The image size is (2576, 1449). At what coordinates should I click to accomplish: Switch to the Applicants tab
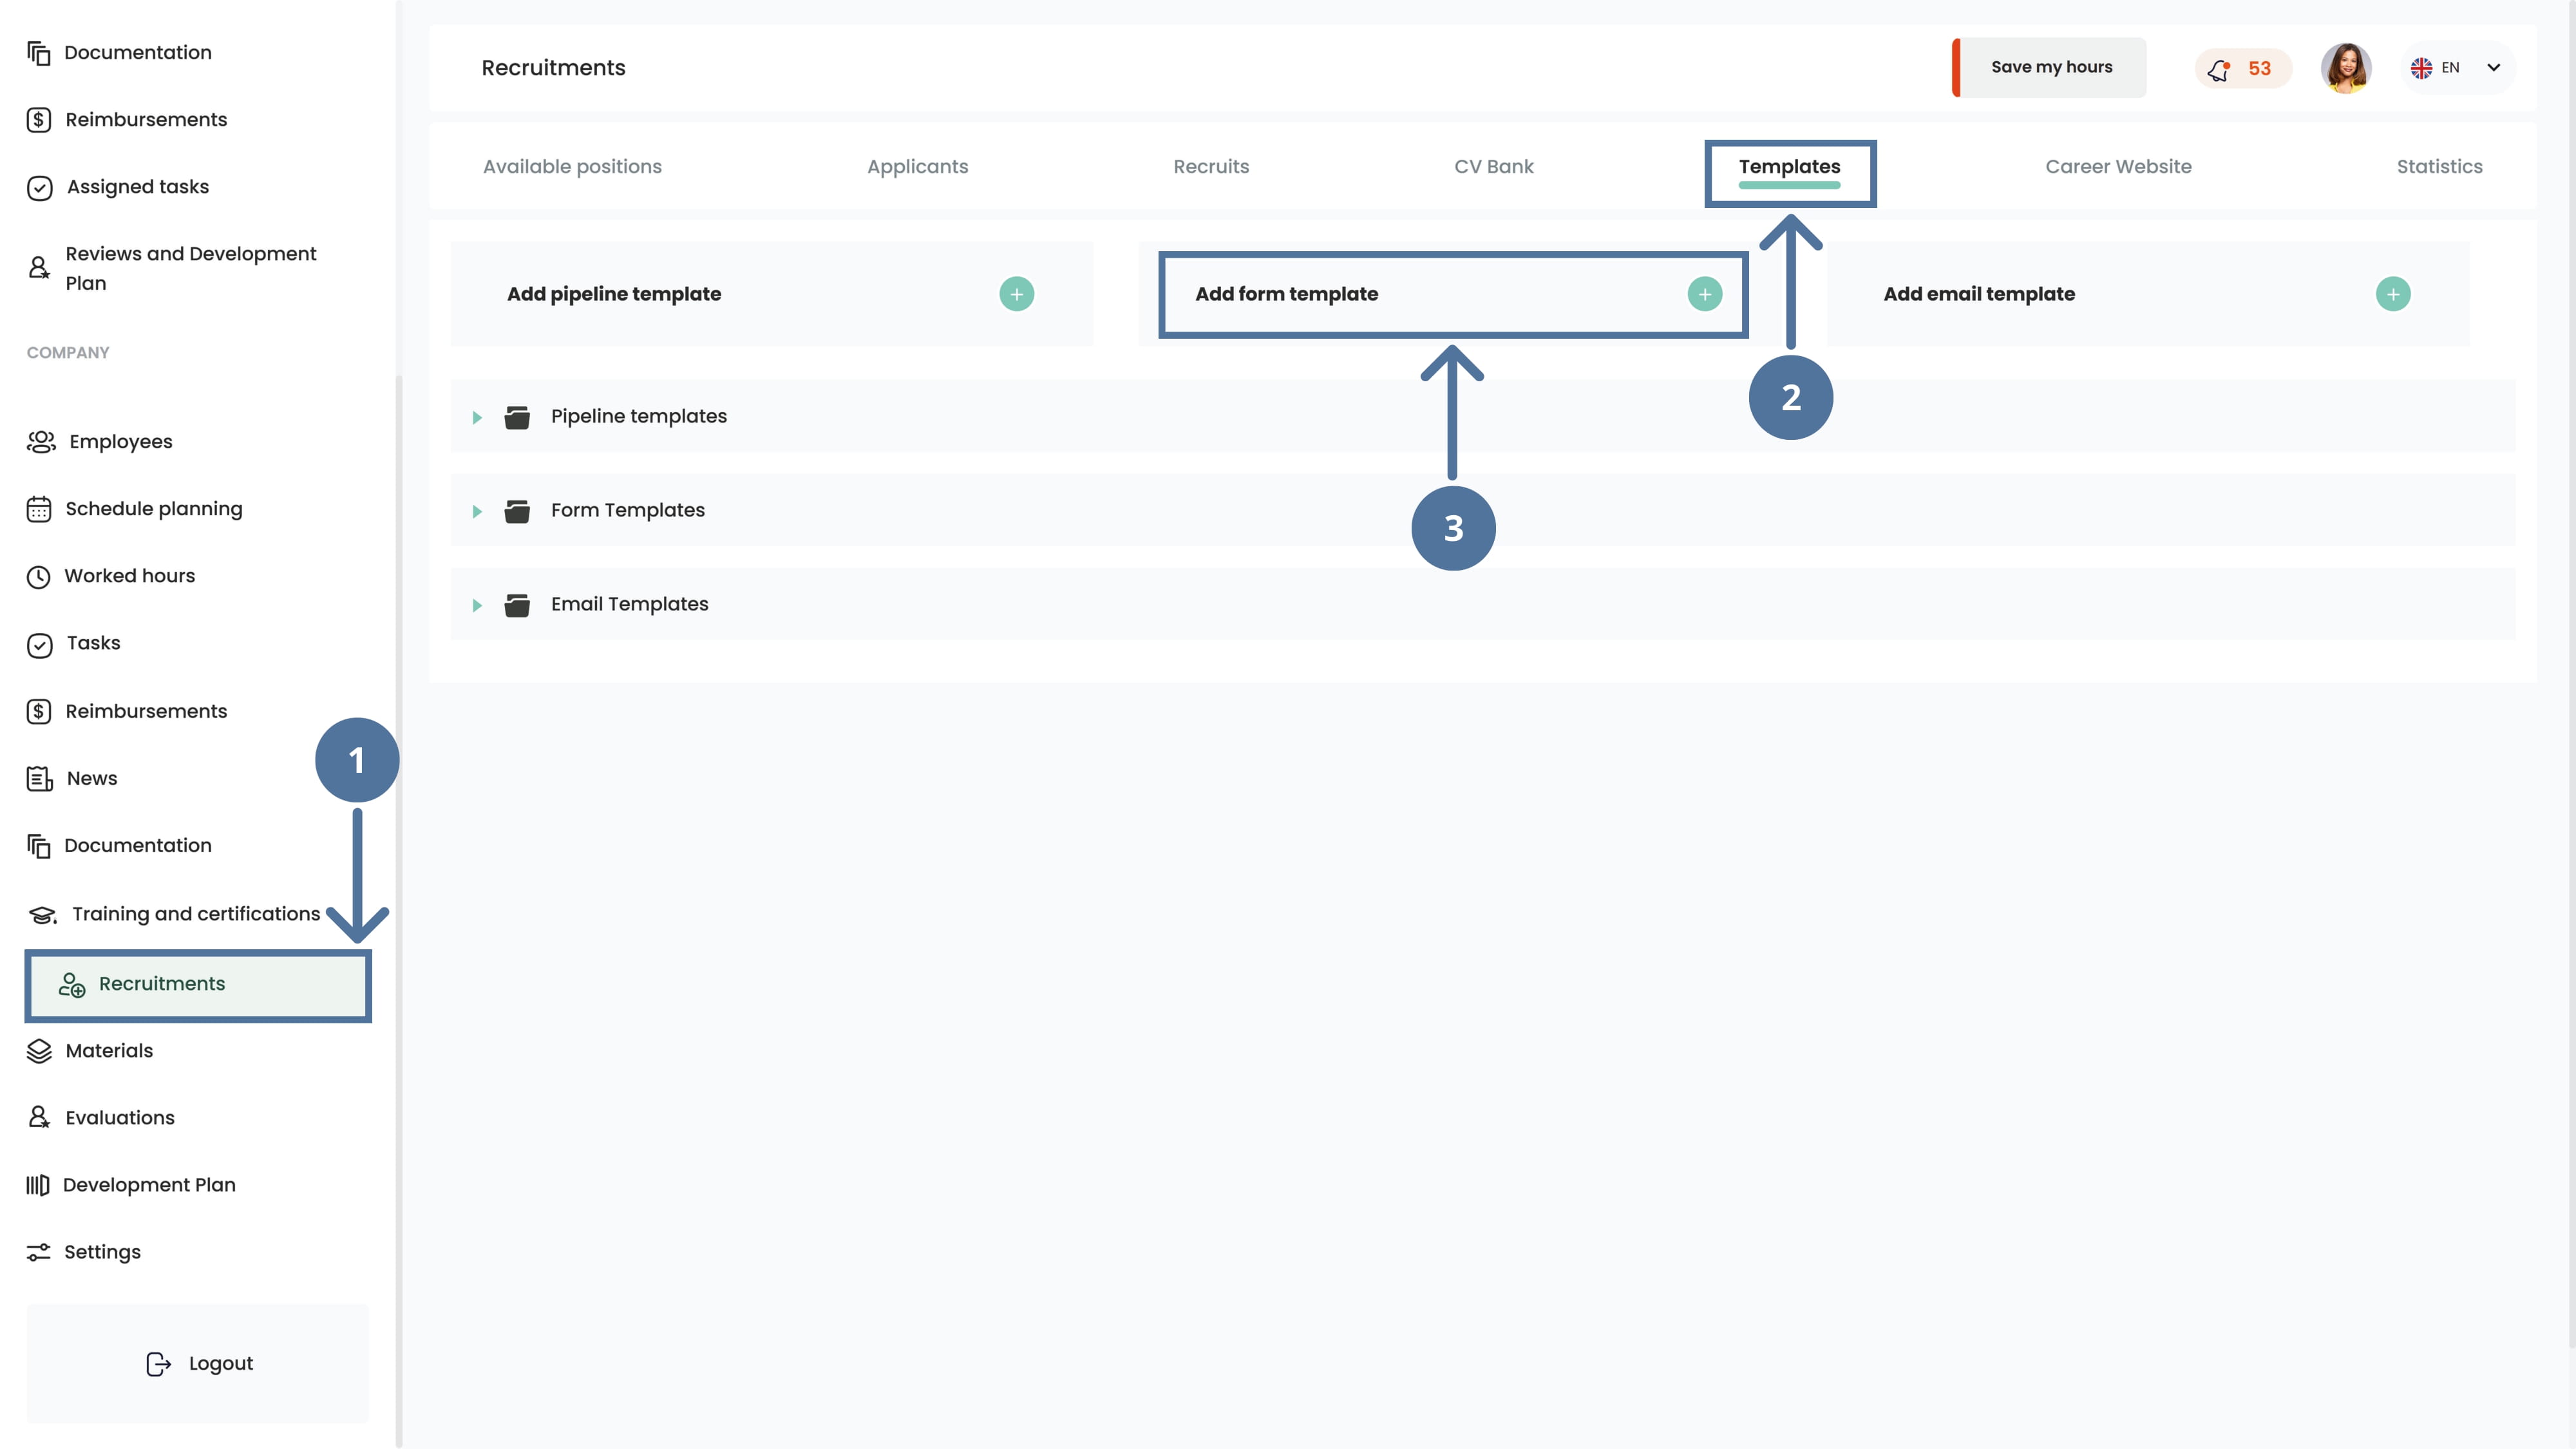[917, 167]
